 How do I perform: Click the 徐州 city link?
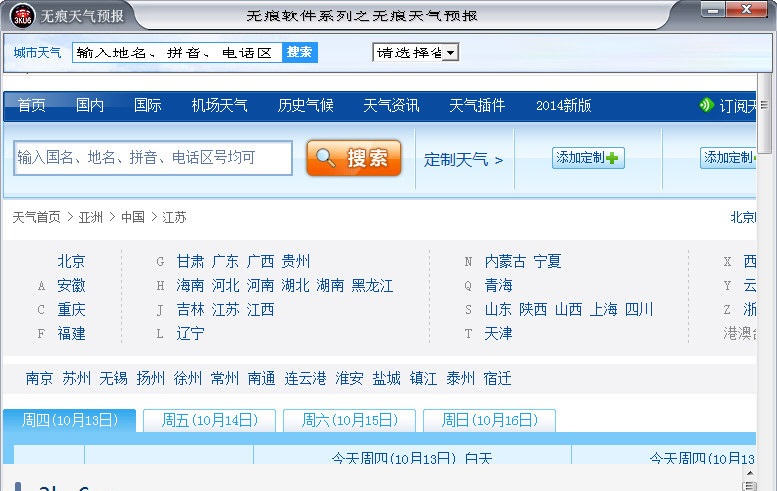[188, 379]
